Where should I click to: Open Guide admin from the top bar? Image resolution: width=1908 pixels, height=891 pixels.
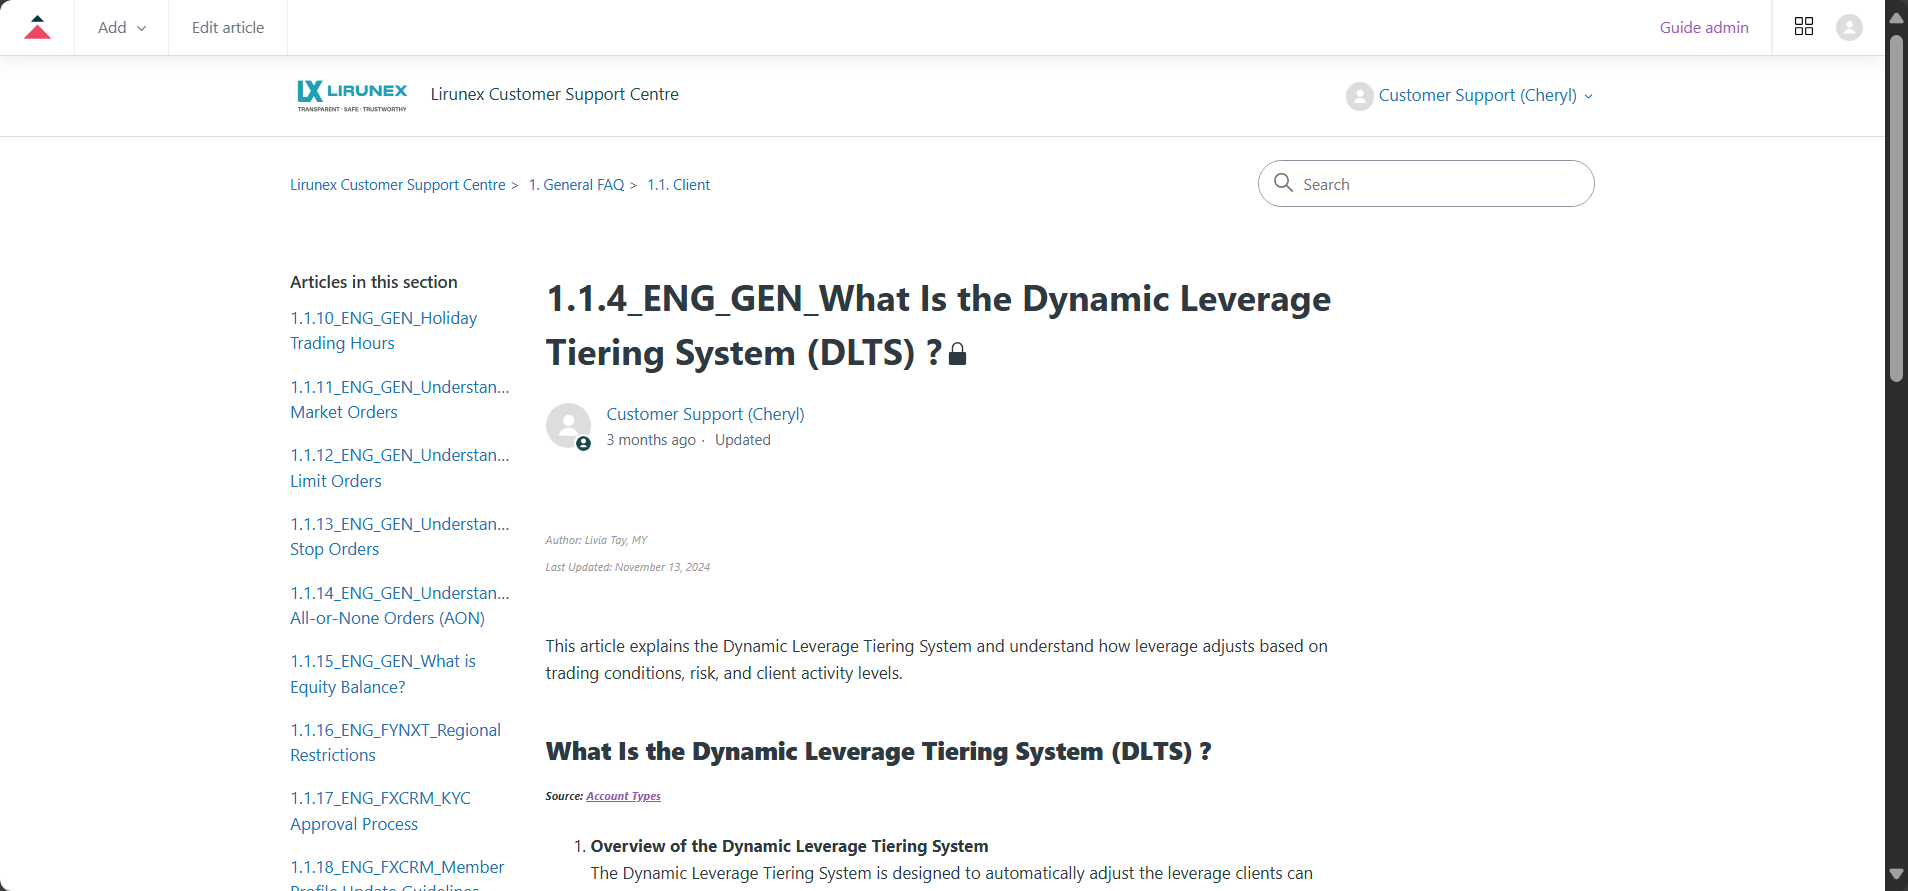tap(1703, 27)
